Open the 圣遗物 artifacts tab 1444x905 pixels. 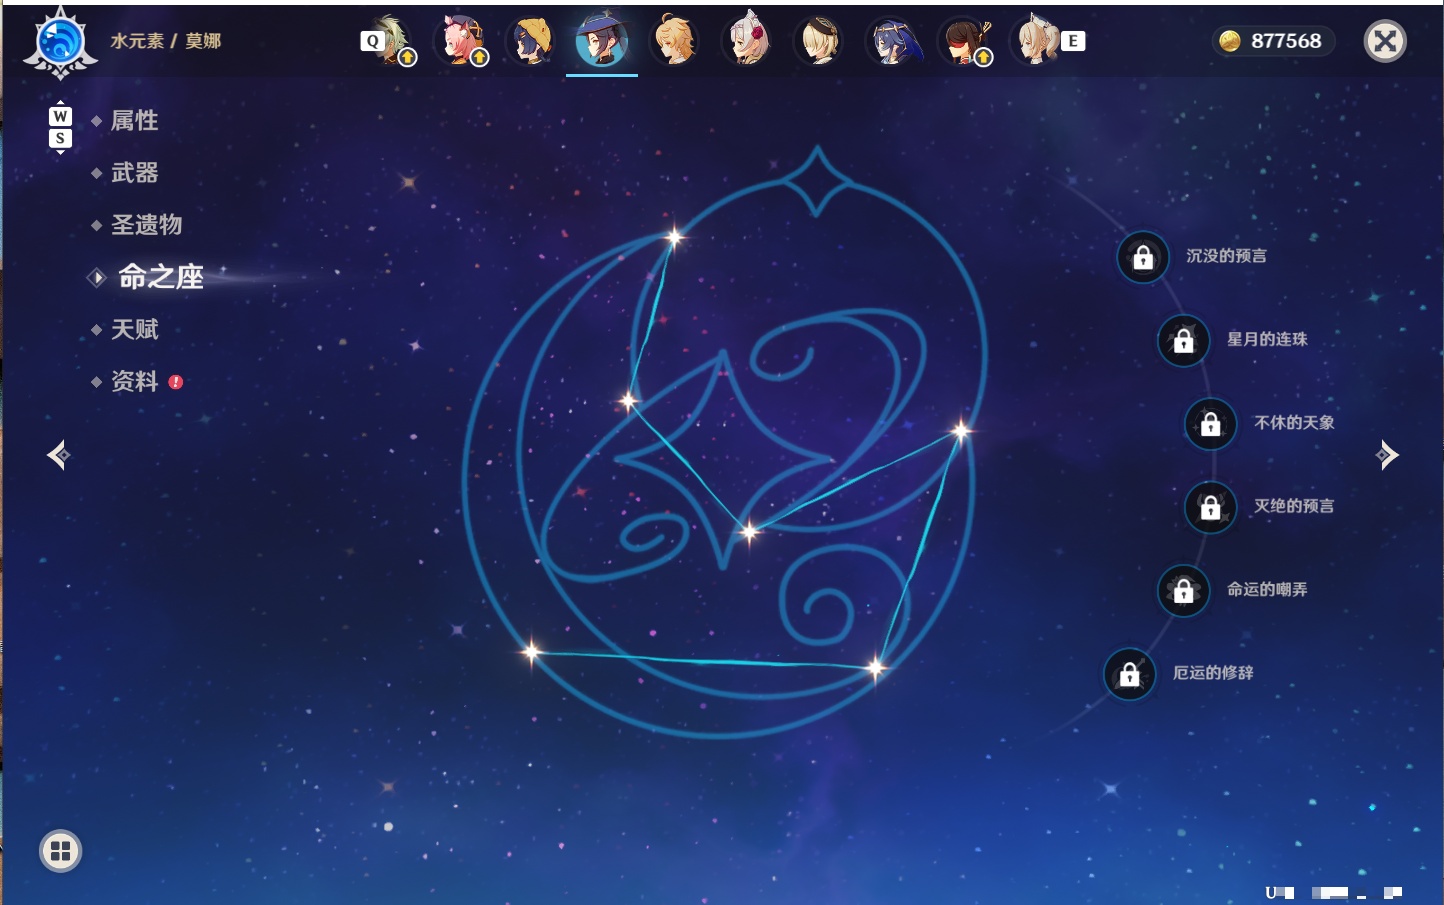point(146,225)
